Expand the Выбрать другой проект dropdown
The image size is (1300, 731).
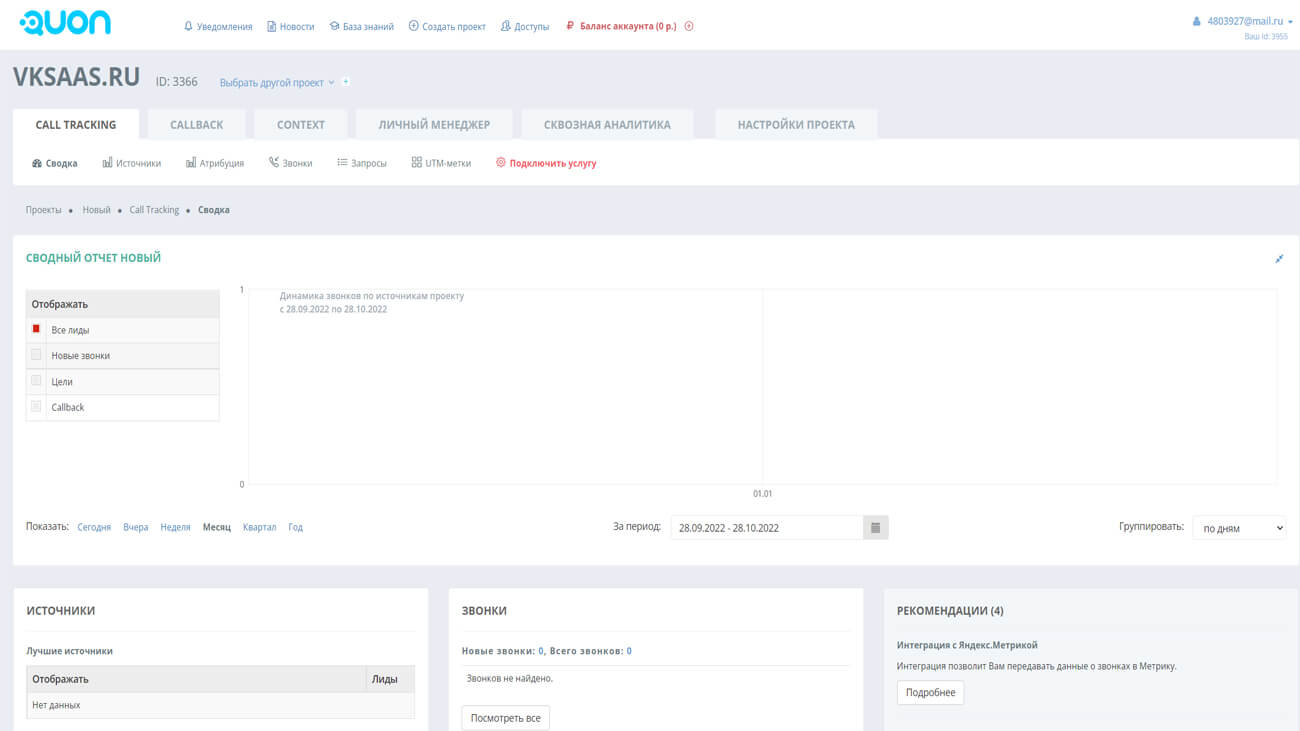[x=277, y=83]
